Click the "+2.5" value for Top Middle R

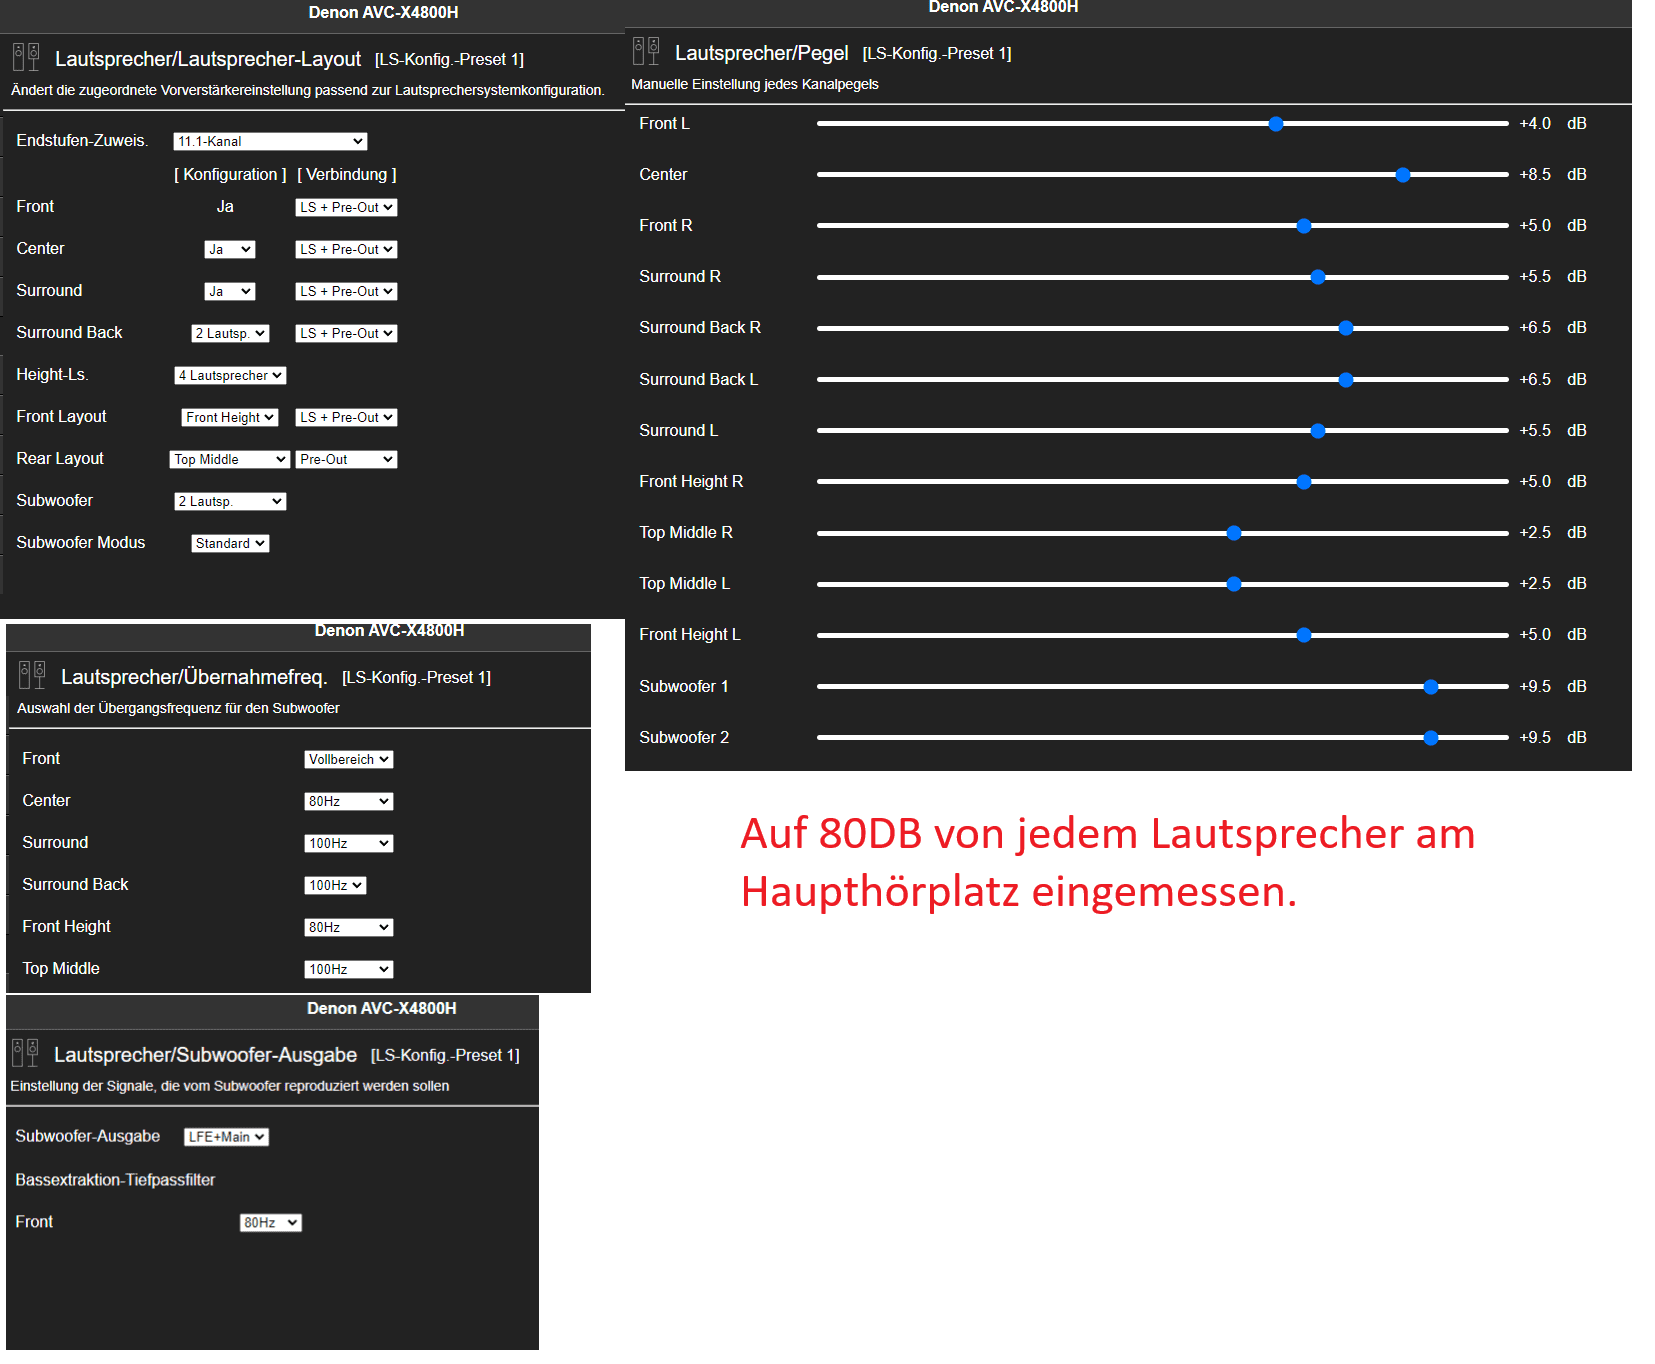(1535, 532)
